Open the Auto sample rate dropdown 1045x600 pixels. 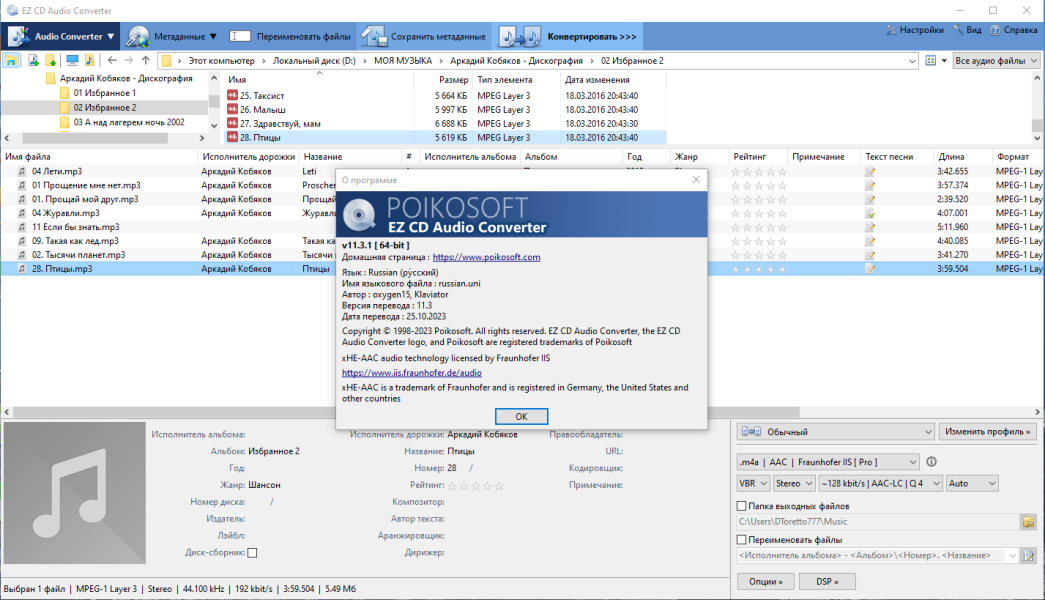972,483
